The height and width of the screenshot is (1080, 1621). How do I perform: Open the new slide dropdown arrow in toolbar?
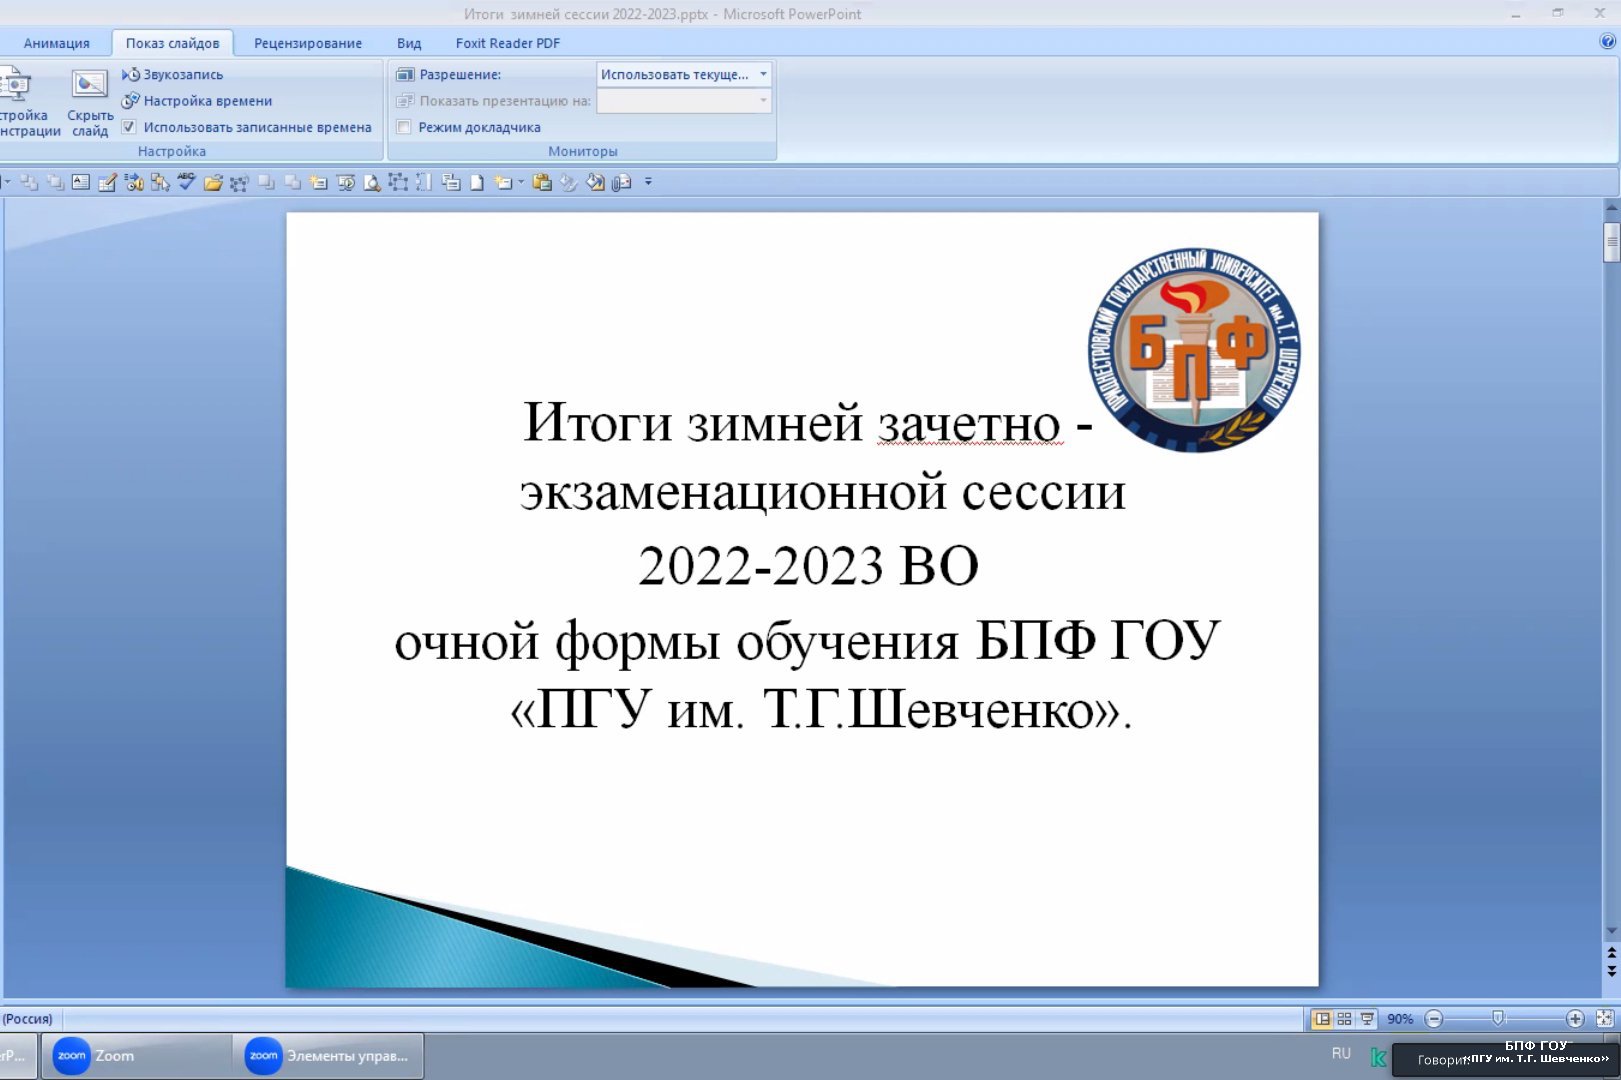click(x=521, y=182)
